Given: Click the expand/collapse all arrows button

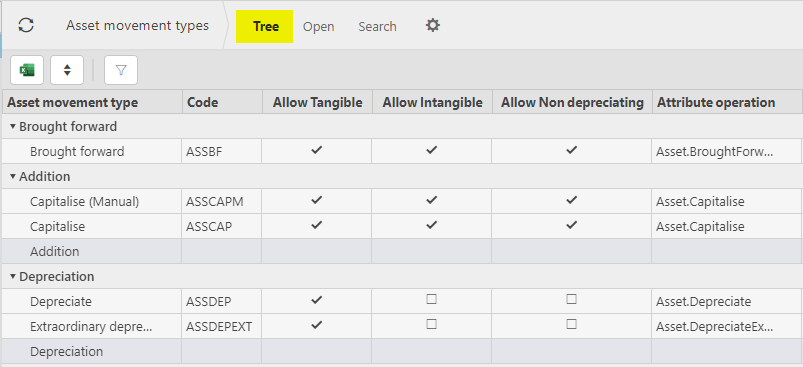Looking at the screenshot, I should pyautogui.click(x=67, y=70).
